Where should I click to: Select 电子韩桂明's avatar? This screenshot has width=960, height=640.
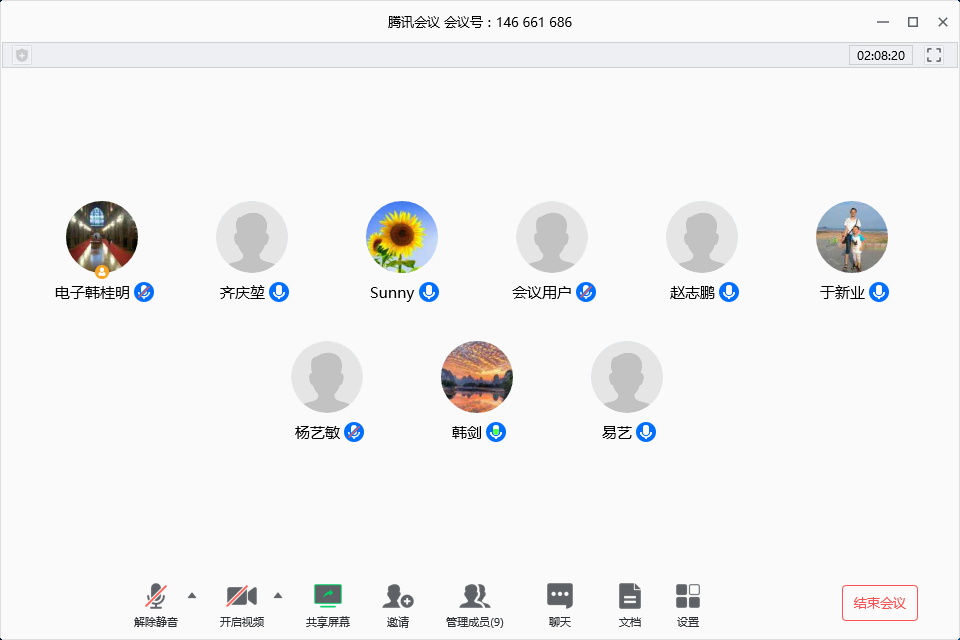click(102, 237)
